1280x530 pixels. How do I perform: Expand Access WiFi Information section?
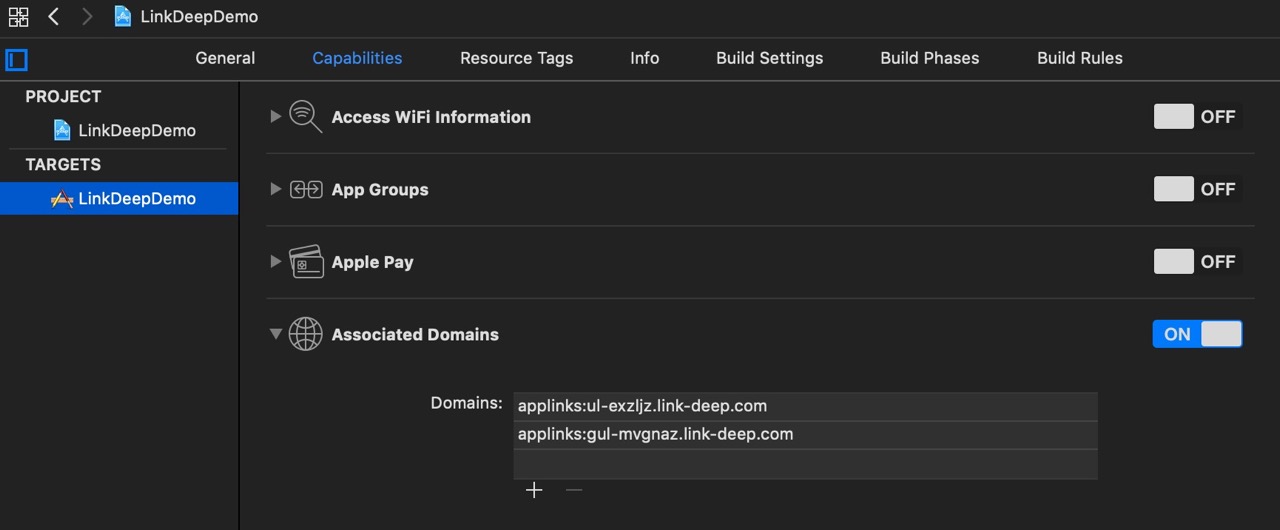[275, 117]
